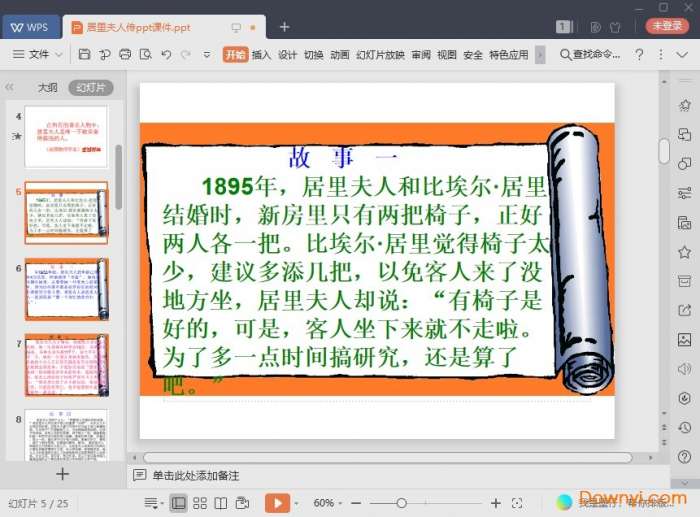Select the 插入 ribbon tab

261,54
